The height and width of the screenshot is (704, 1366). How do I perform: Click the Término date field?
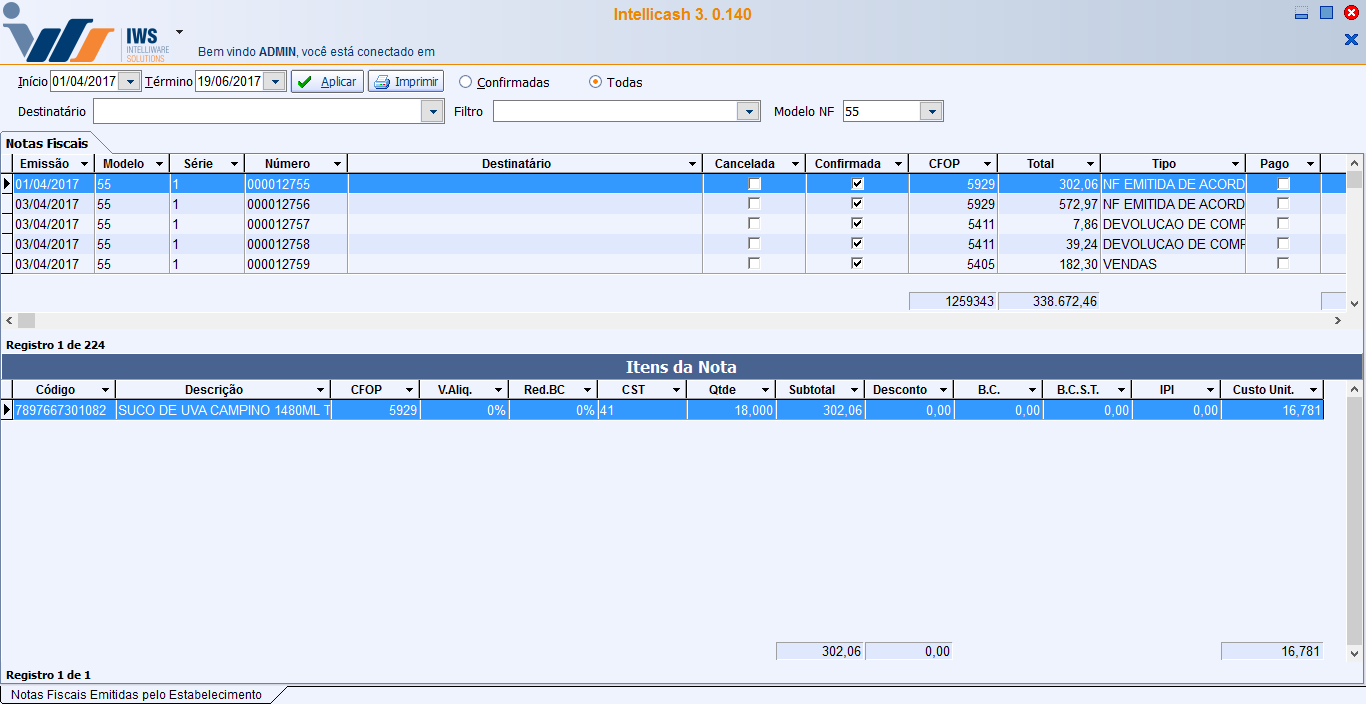pyautogui.click(x=229, y=82)
